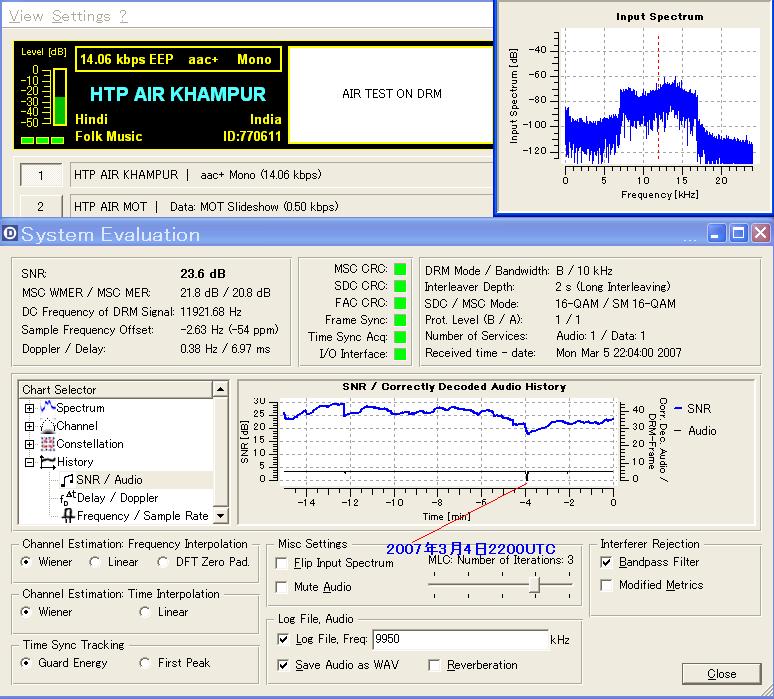Maximize the System Evaluation window
Viewport: 774px width, 699px height.
[x=738, y=233]
